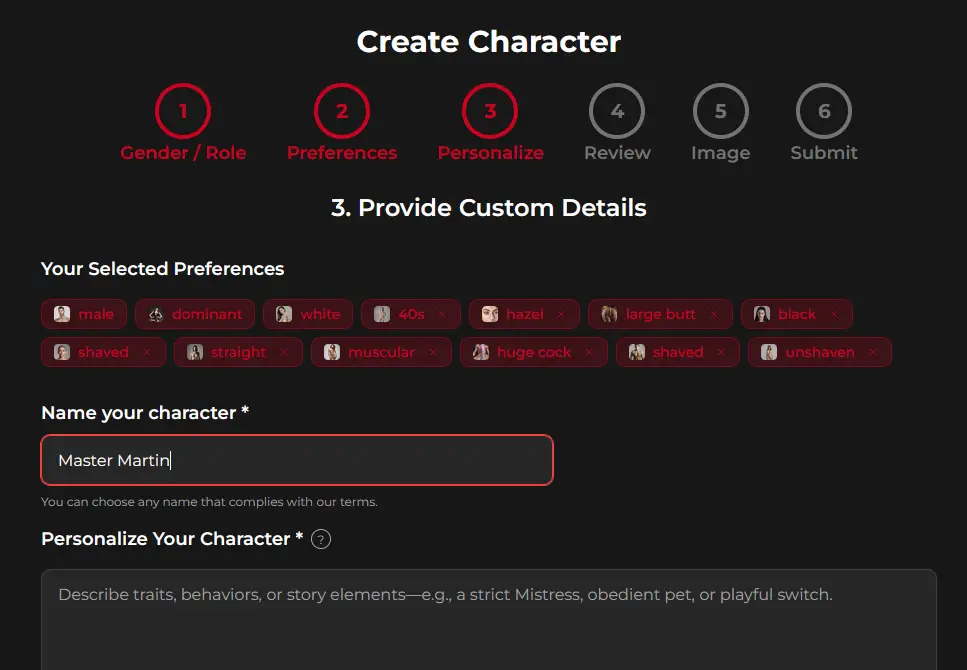
Task: Remove the muscular preference tag
Action: point(432,352)
